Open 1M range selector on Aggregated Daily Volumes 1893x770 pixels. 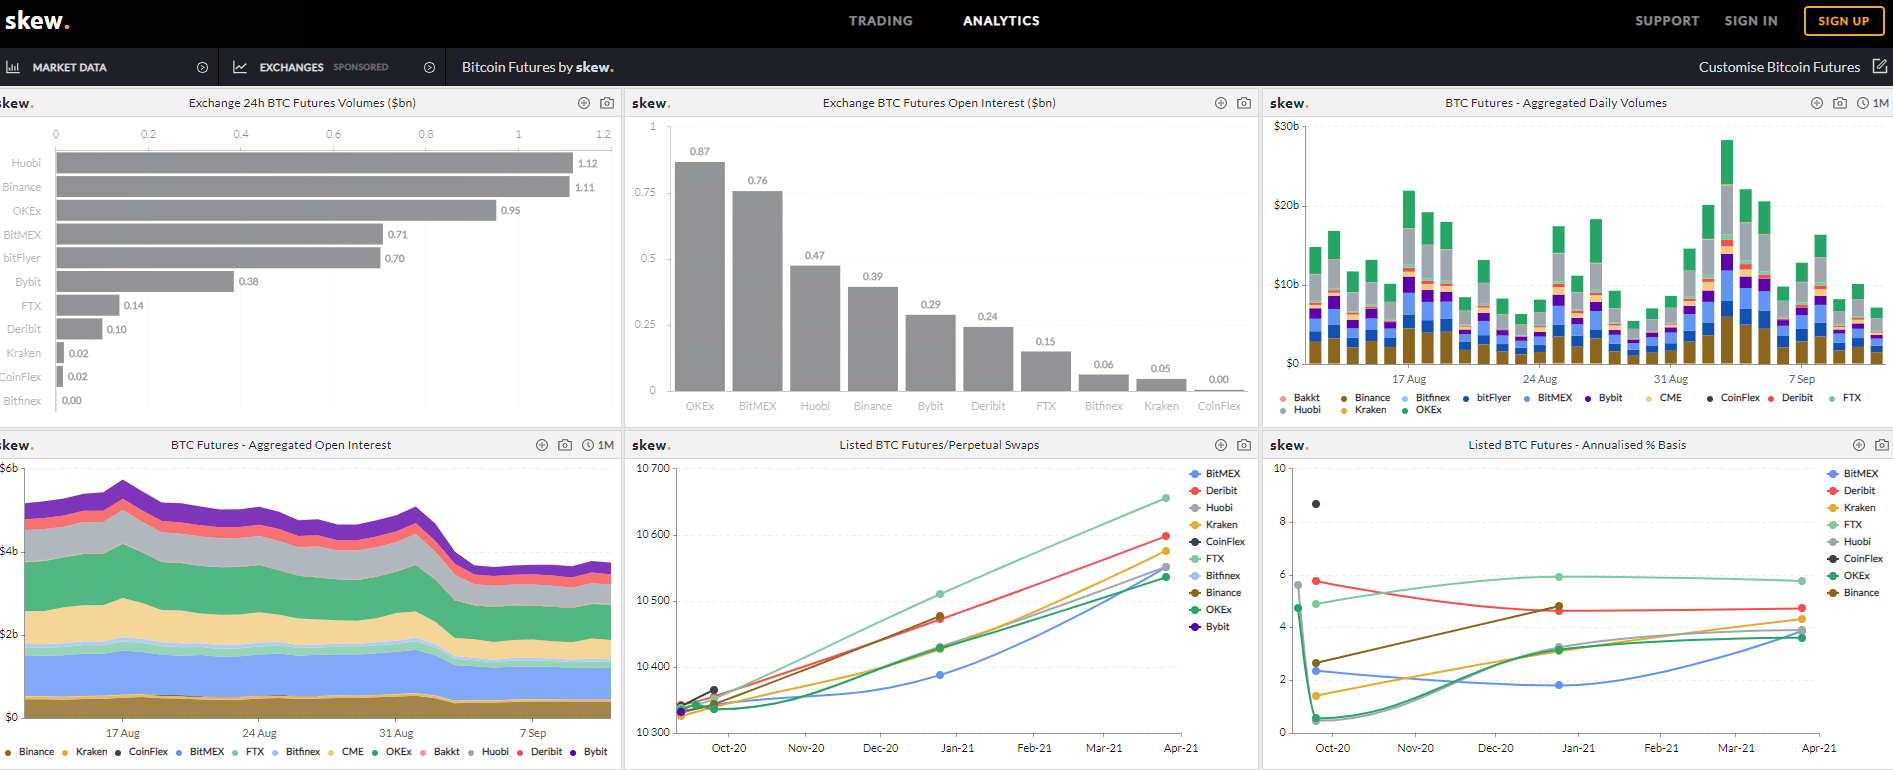(1873, 103)
